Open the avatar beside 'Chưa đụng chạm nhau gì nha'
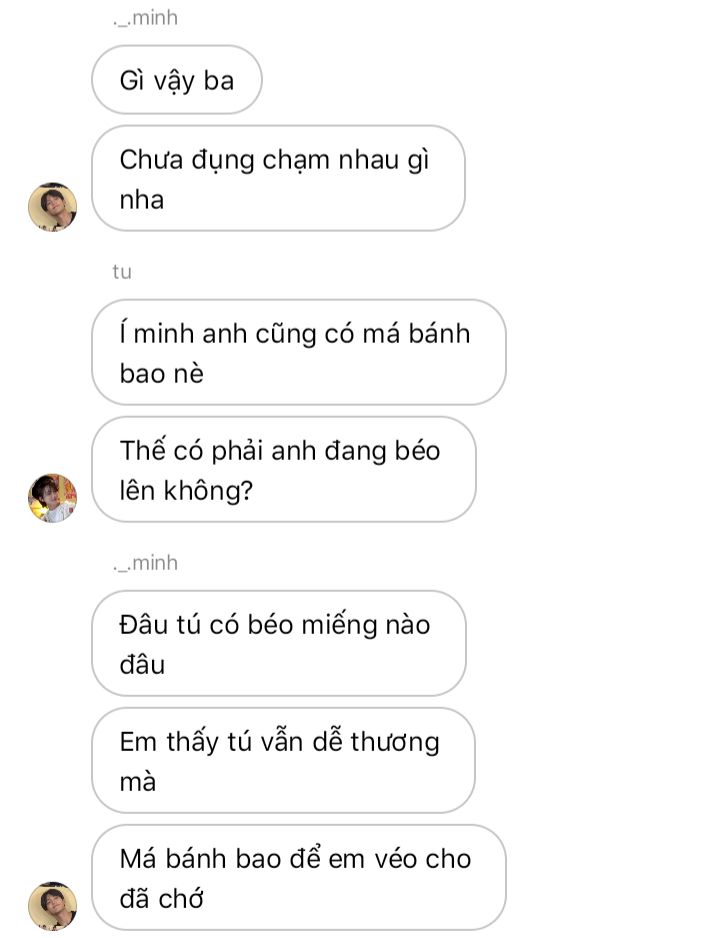 coord(53,206)
